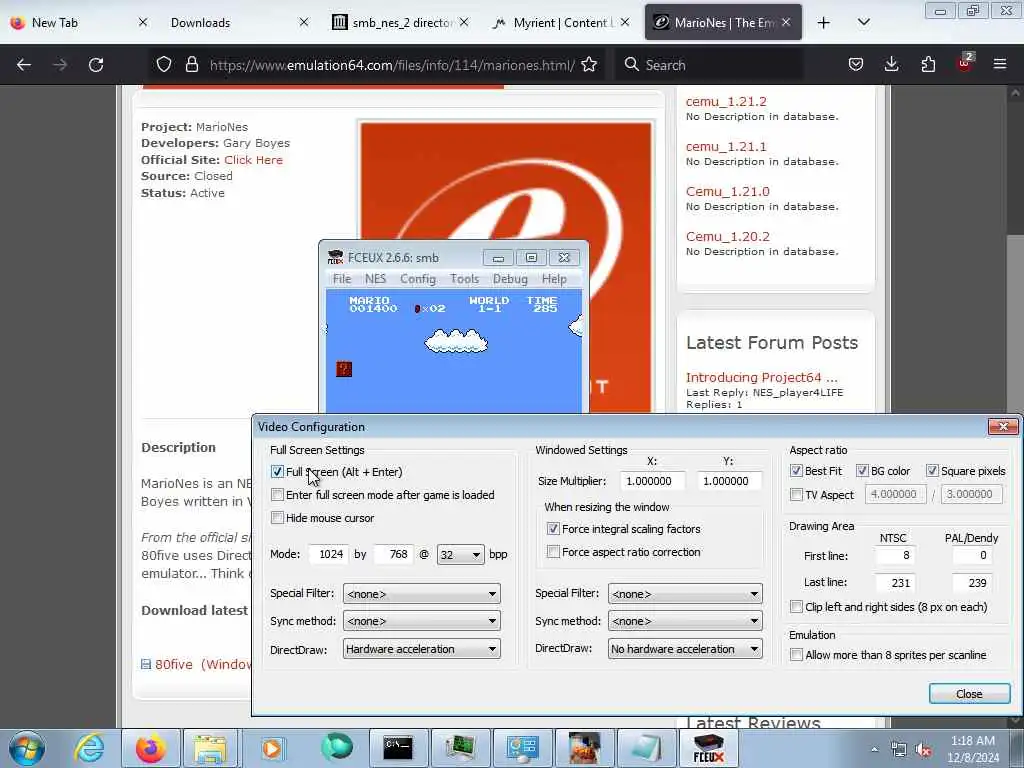Click the FCEUX window title icon
Screen dimensions: 1024x768
[335, 257]
